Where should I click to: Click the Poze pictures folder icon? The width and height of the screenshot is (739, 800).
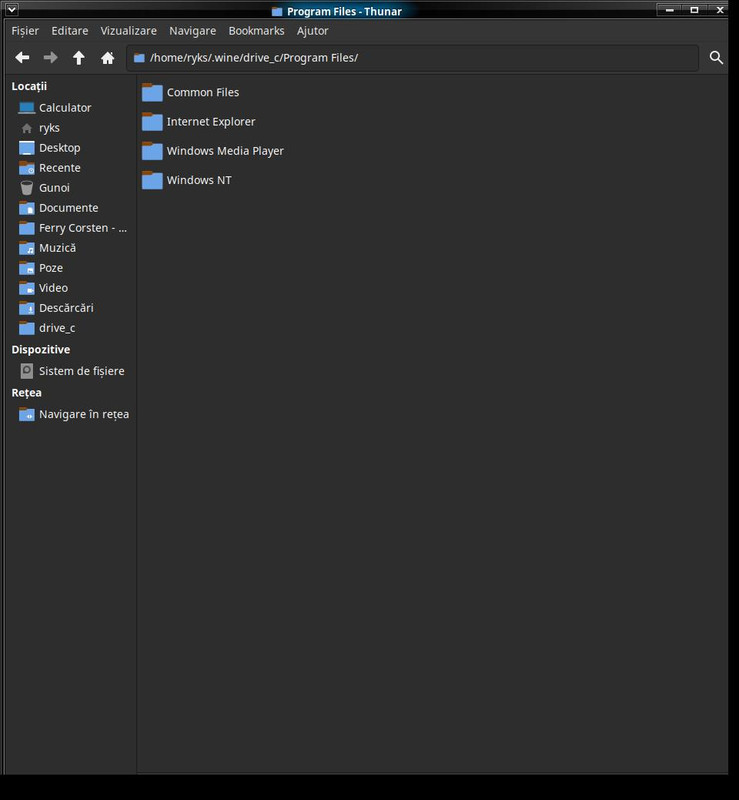pyautogui.click(x=27, y=268)
